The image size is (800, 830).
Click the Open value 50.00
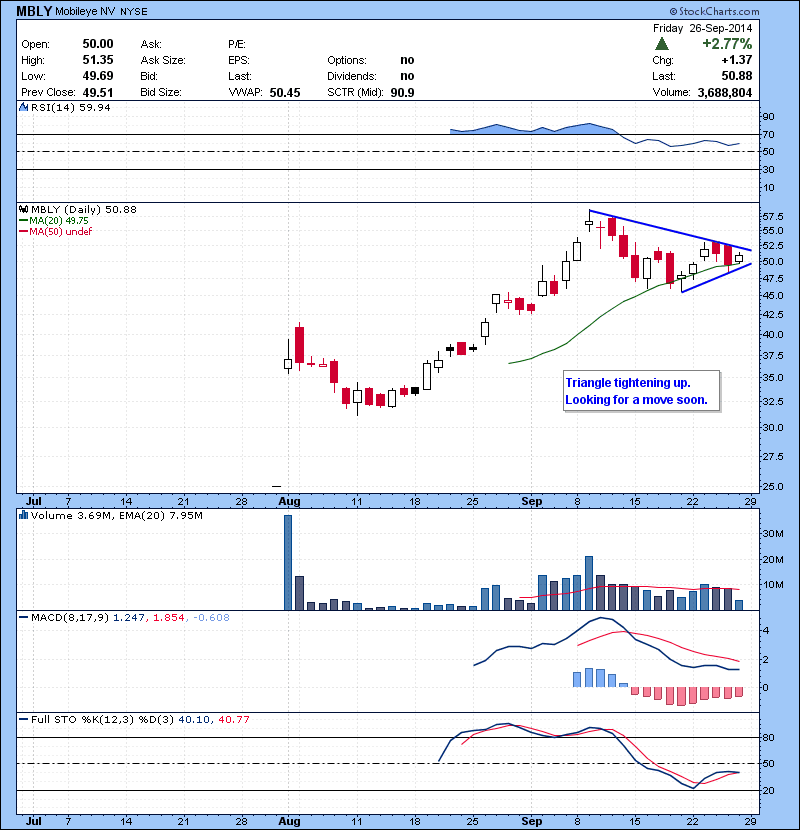[98, 44]
